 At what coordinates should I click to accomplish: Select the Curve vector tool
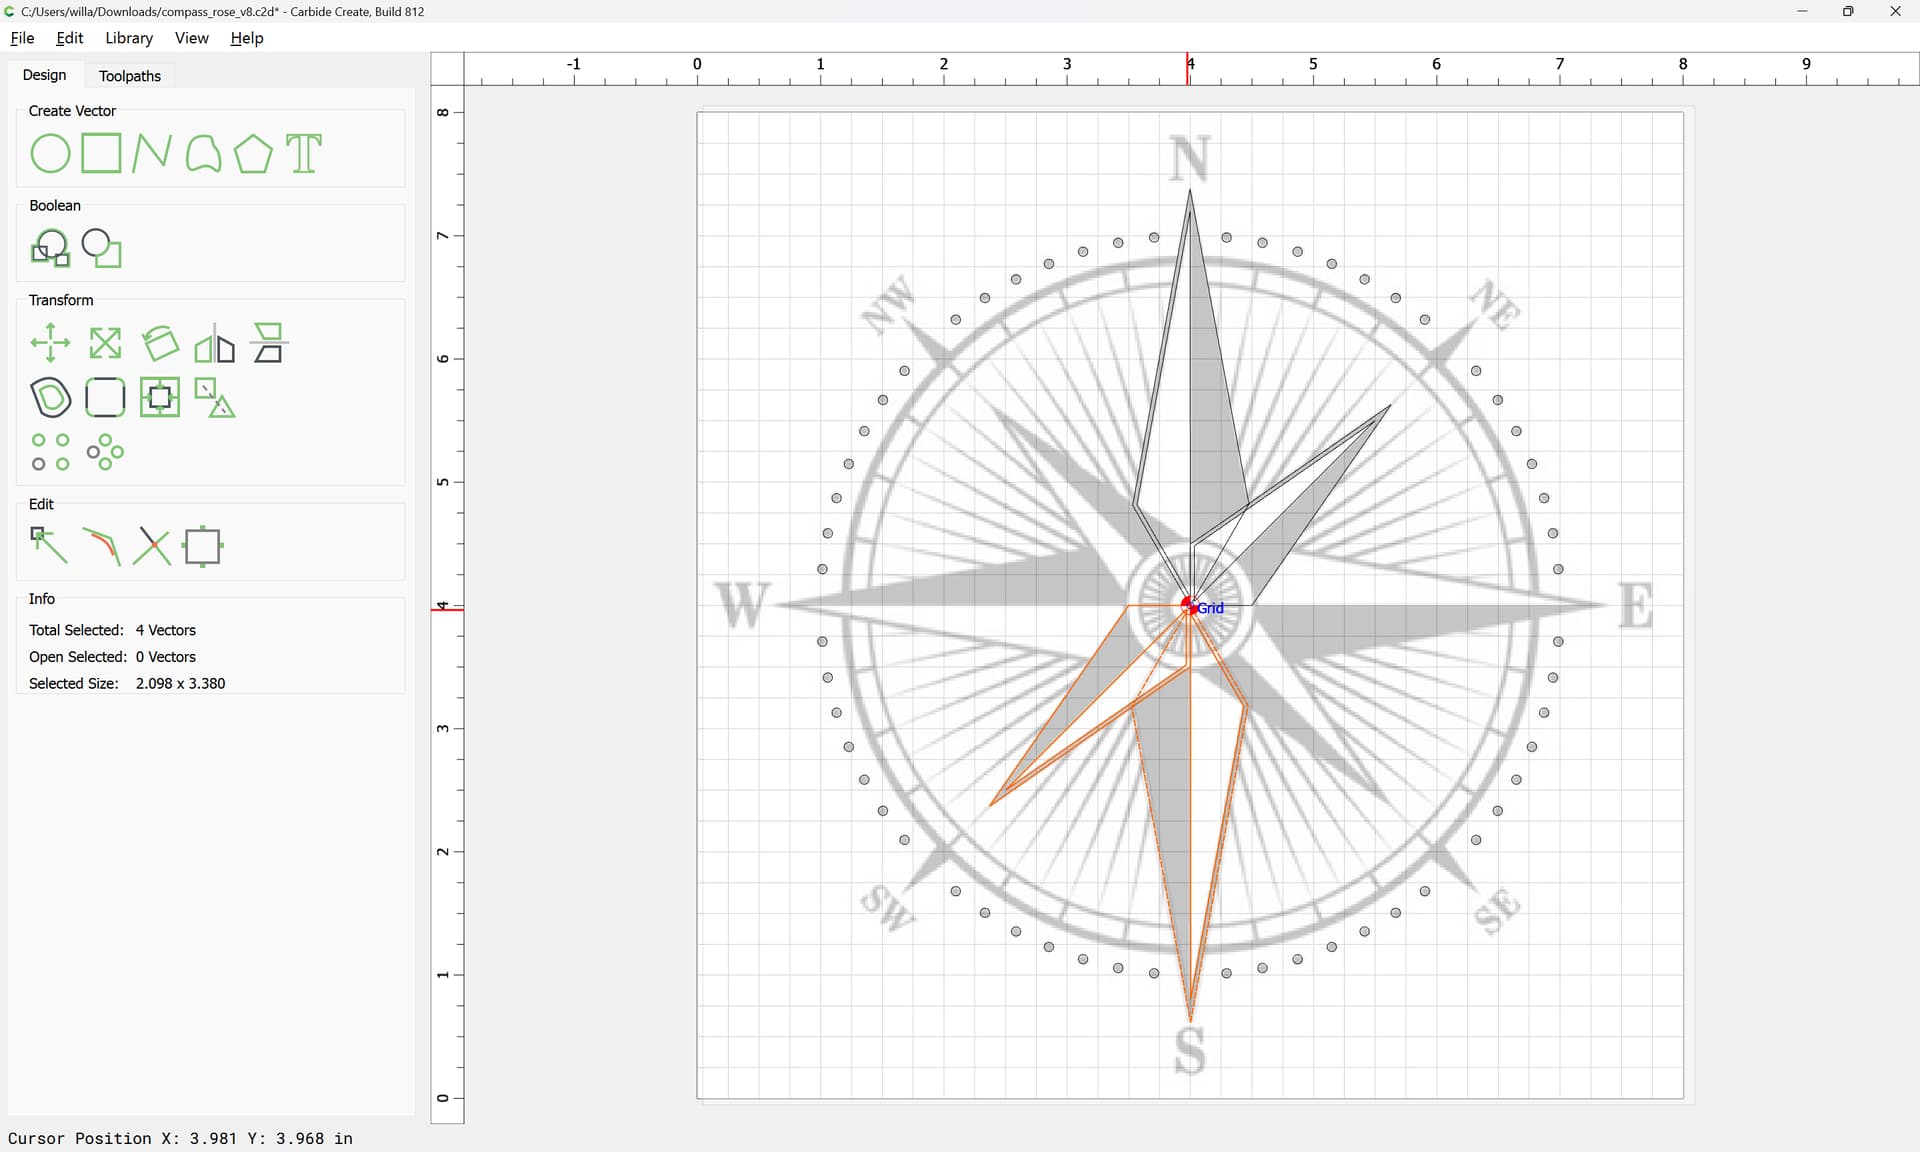[x=203, y=154]
